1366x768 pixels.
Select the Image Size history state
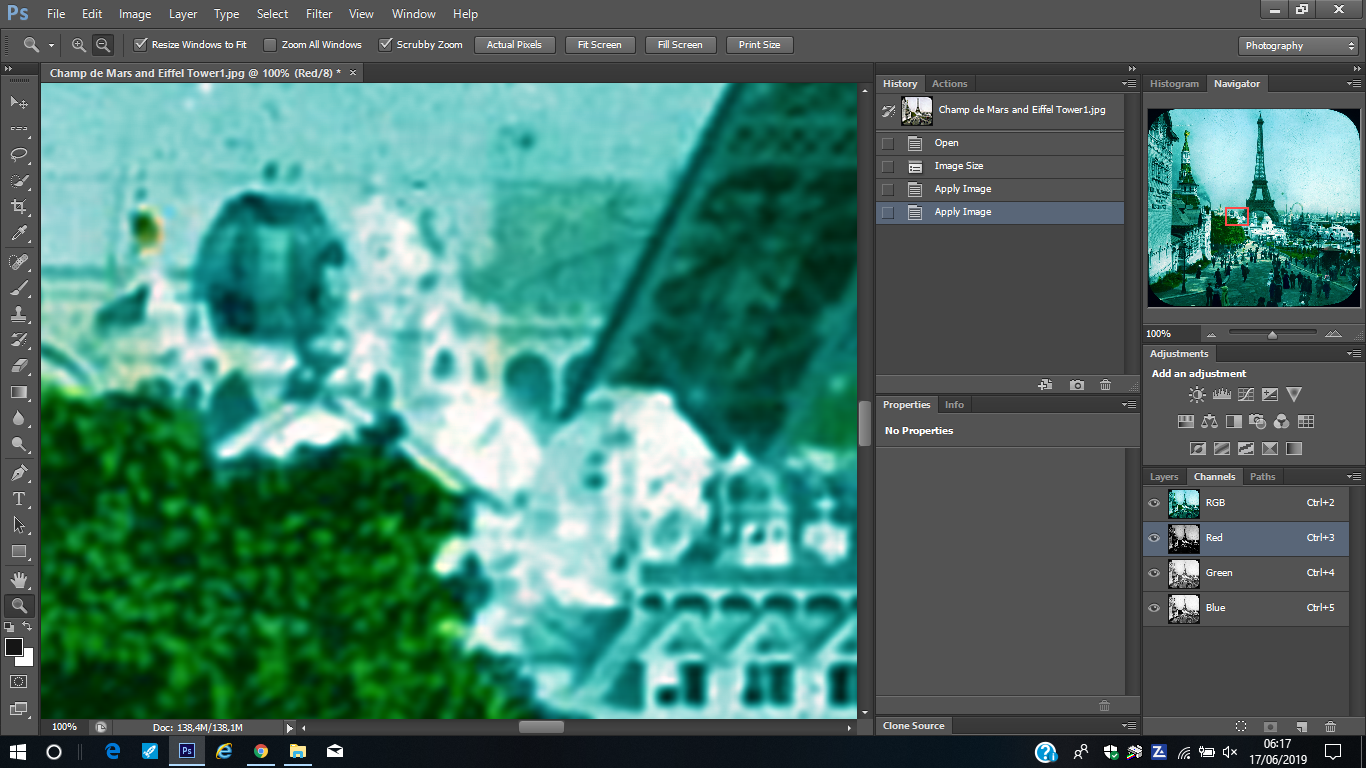click(958, 166)
